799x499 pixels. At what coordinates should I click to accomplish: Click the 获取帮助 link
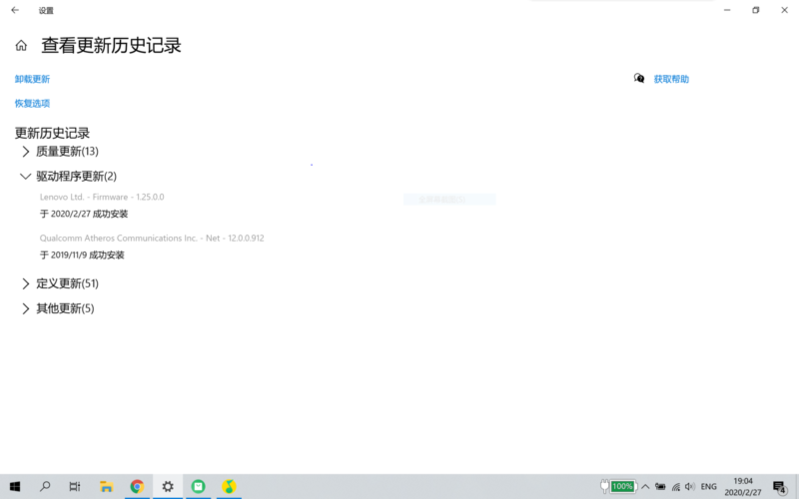(x=671, y=79)
